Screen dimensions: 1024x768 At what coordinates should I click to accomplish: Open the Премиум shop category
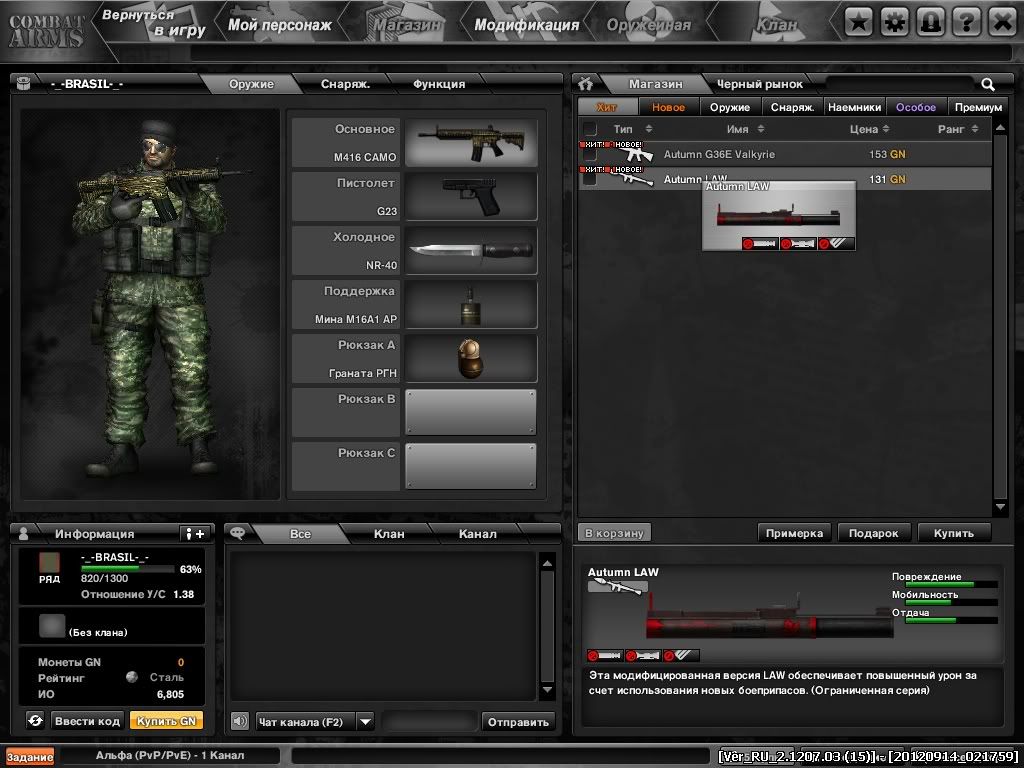(976, 106)
